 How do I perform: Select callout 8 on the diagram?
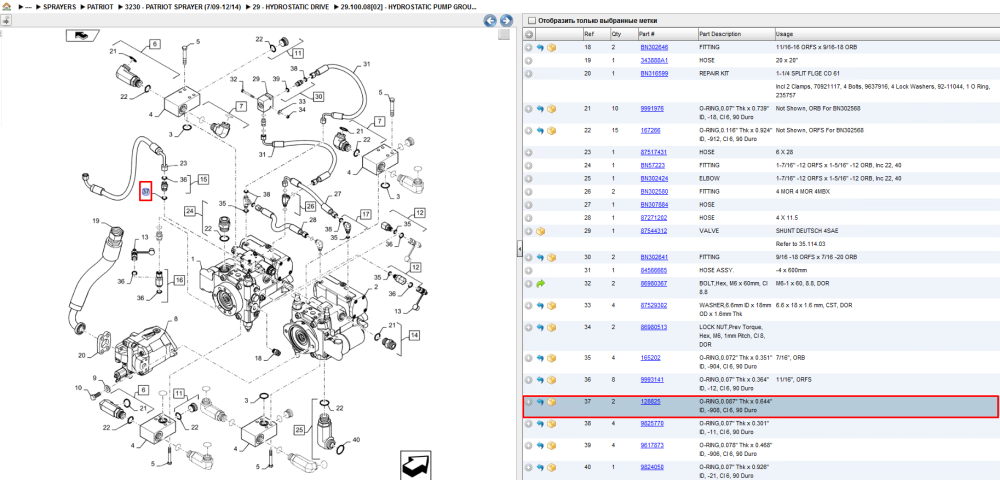175,318
